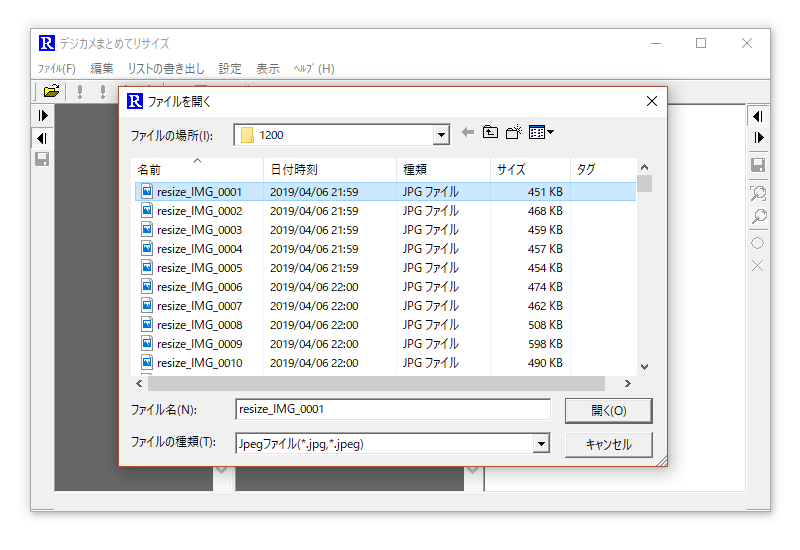Screen dimensions: 800x550
Task: Click vertical scrollbar down arrow in file list
Action: (644, 367)
